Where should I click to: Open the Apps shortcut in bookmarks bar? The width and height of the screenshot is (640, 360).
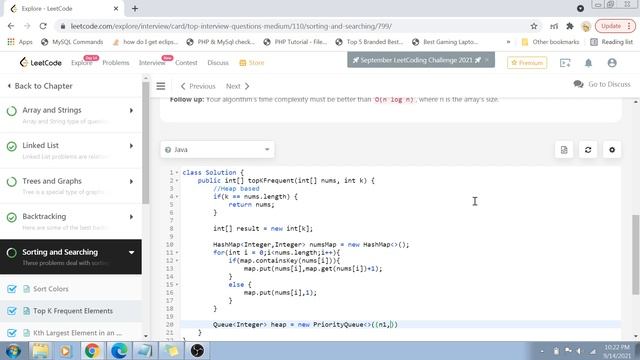tap(20, 42)
